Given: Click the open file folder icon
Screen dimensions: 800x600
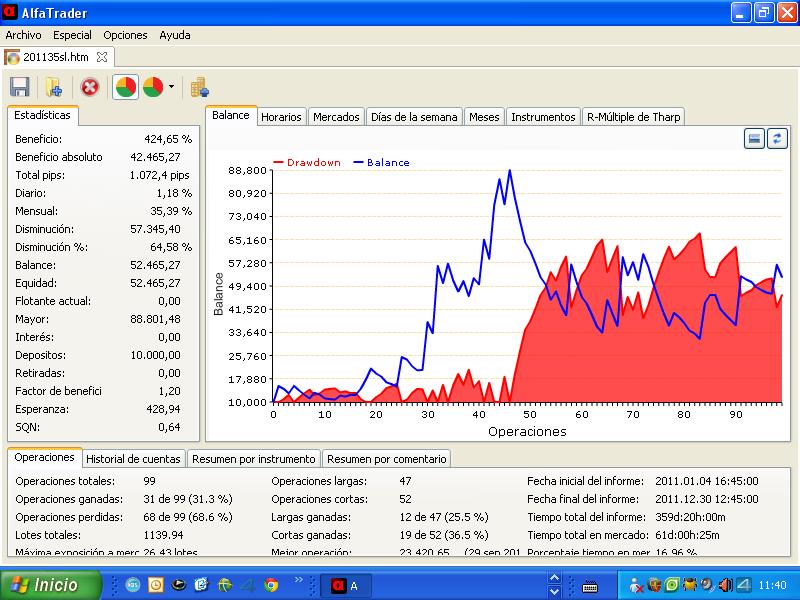Looking at the screenshot, I should click(x=54, y=87).
